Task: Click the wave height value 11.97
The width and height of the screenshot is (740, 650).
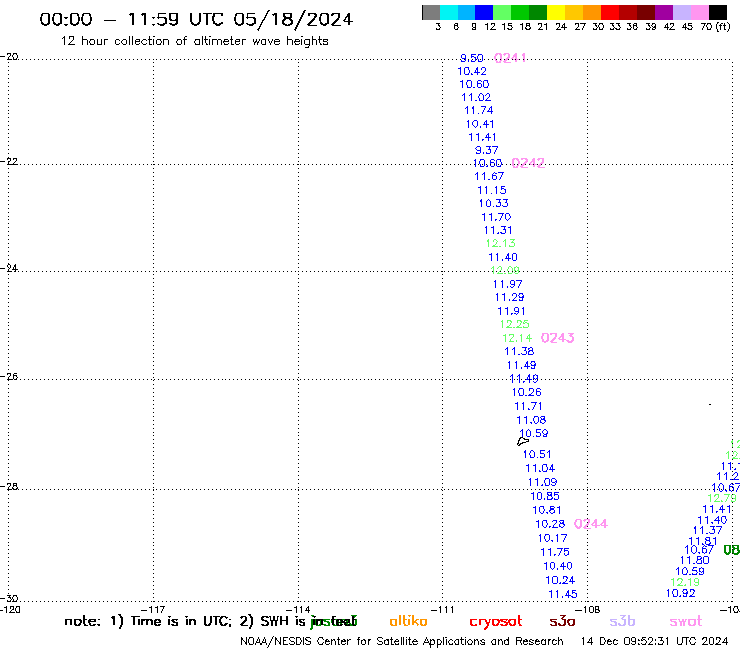Action: pyautogui.click(x=507, y=284)
